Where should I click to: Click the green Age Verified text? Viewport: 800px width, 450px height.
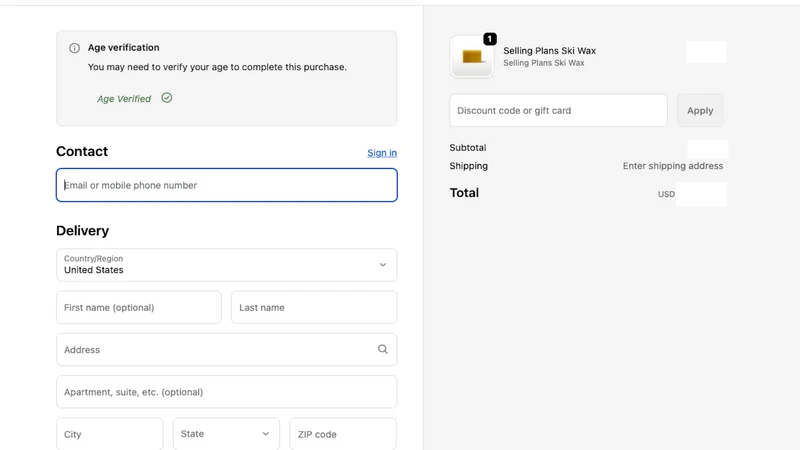pos(124,98)
